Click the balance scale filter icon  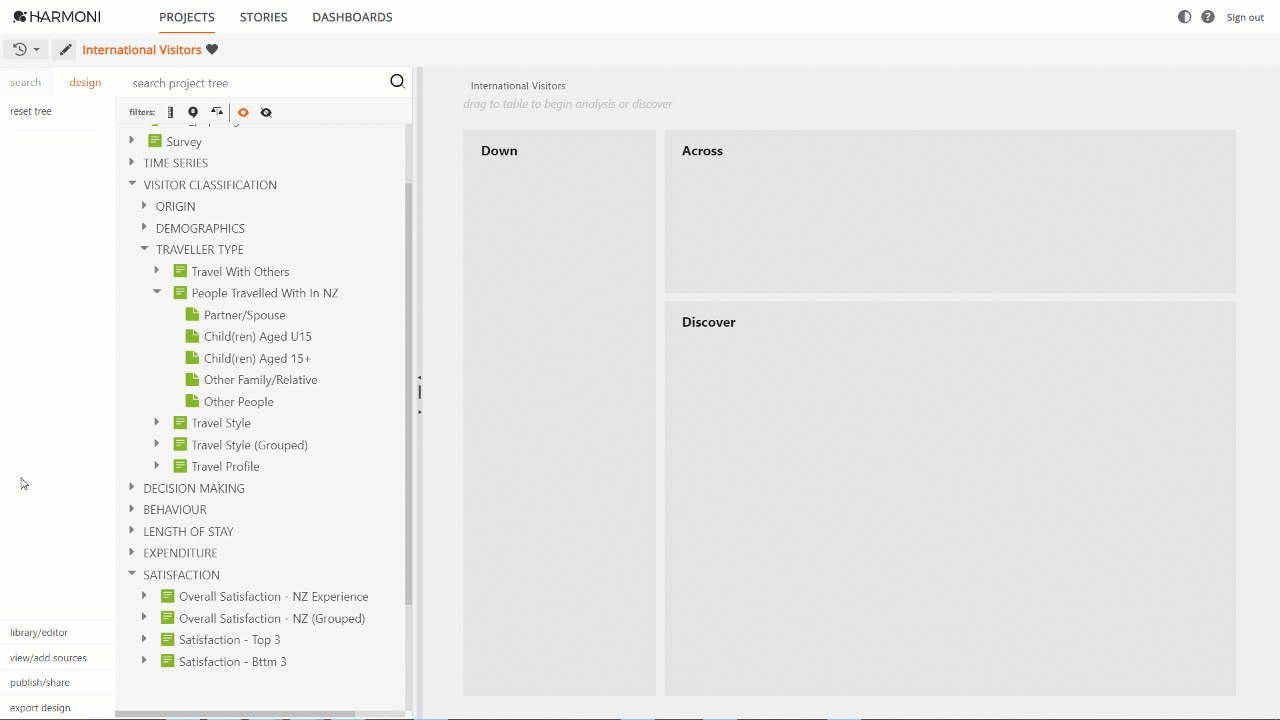click(217, 112)
